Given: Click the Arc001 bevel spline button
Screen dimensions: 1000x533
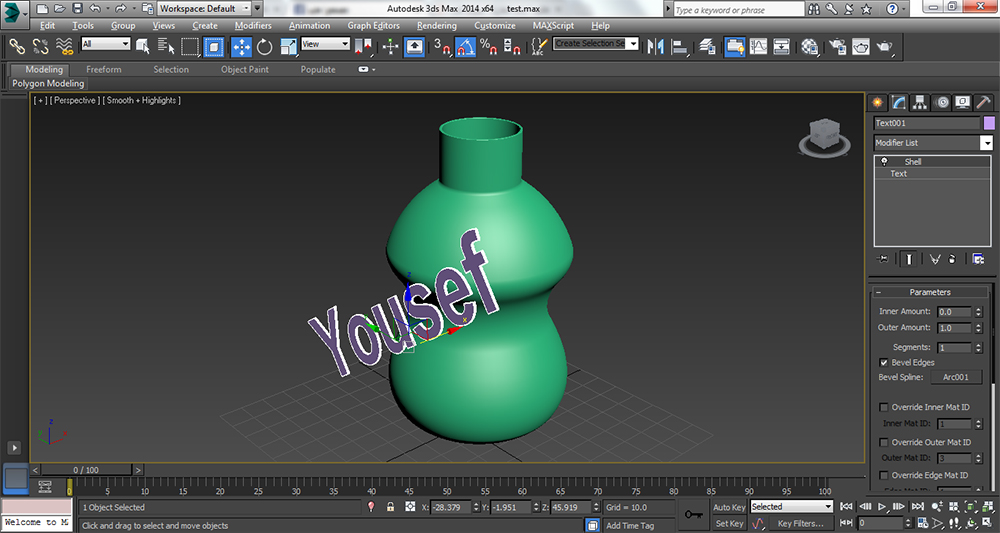Looking at the screenshot, I should pos(956,377).
